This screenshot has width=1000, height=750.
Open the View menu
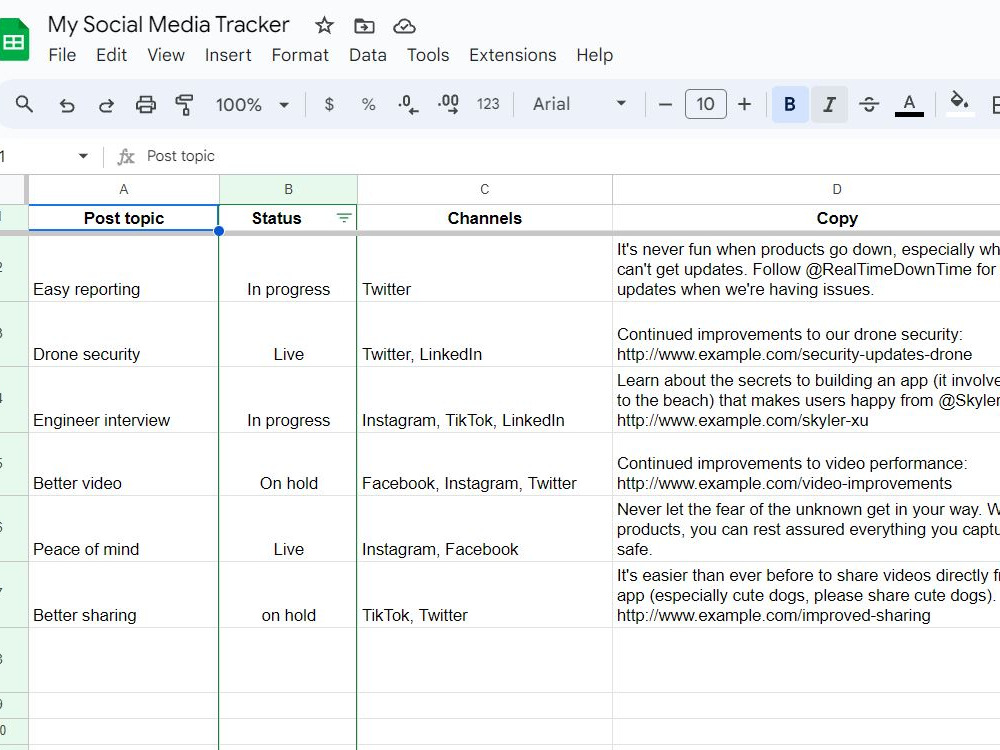coord(166,55)
